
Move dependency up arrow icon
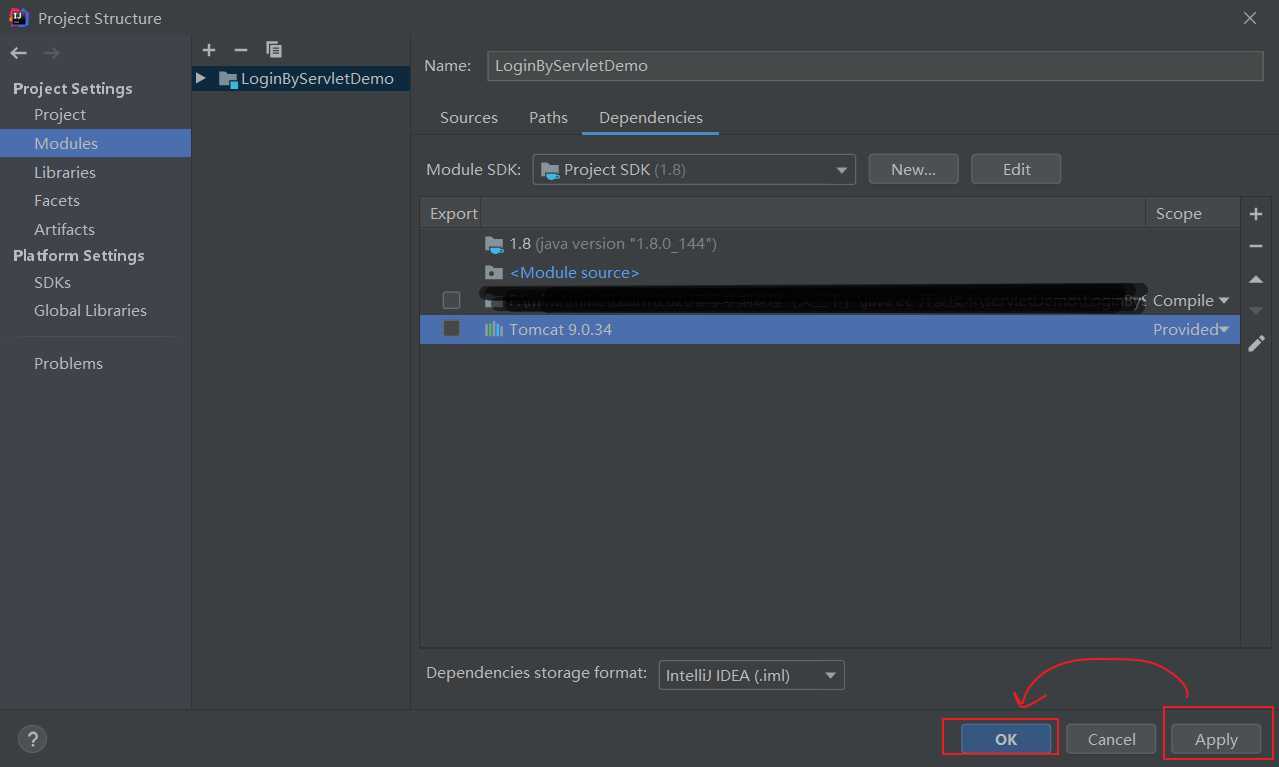1257,280
